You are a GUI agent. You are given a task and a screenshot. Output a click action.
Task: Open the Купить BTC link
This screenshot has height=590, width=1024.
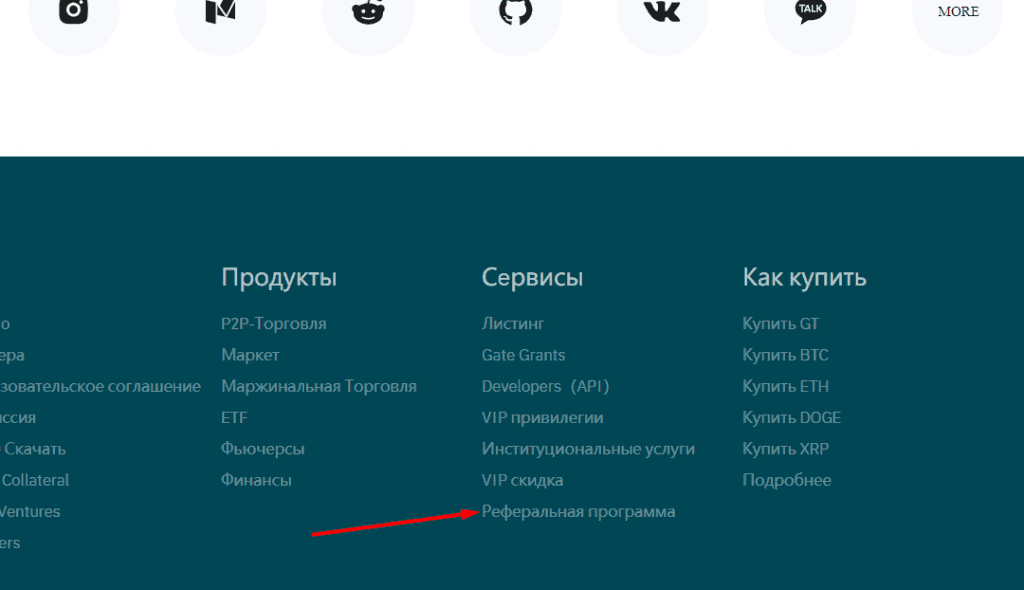(786, 355)
